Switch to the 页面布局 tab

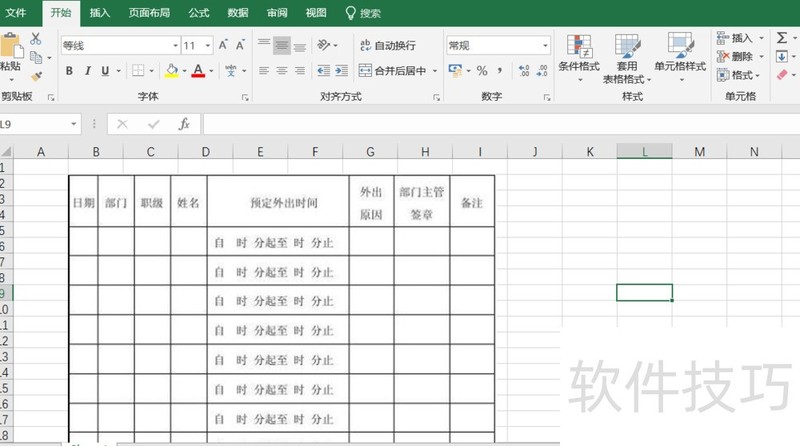click(149, 13)
